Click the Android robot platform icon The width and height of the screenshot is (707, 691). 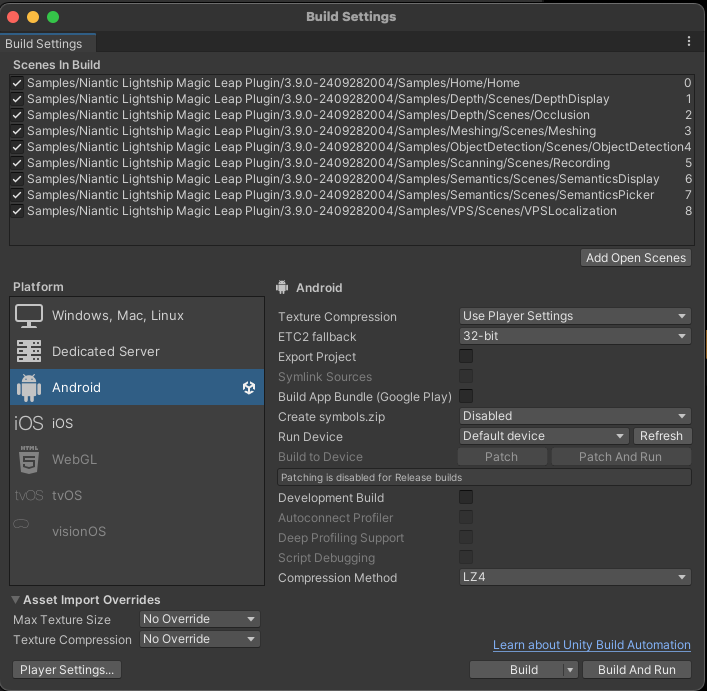28,388
